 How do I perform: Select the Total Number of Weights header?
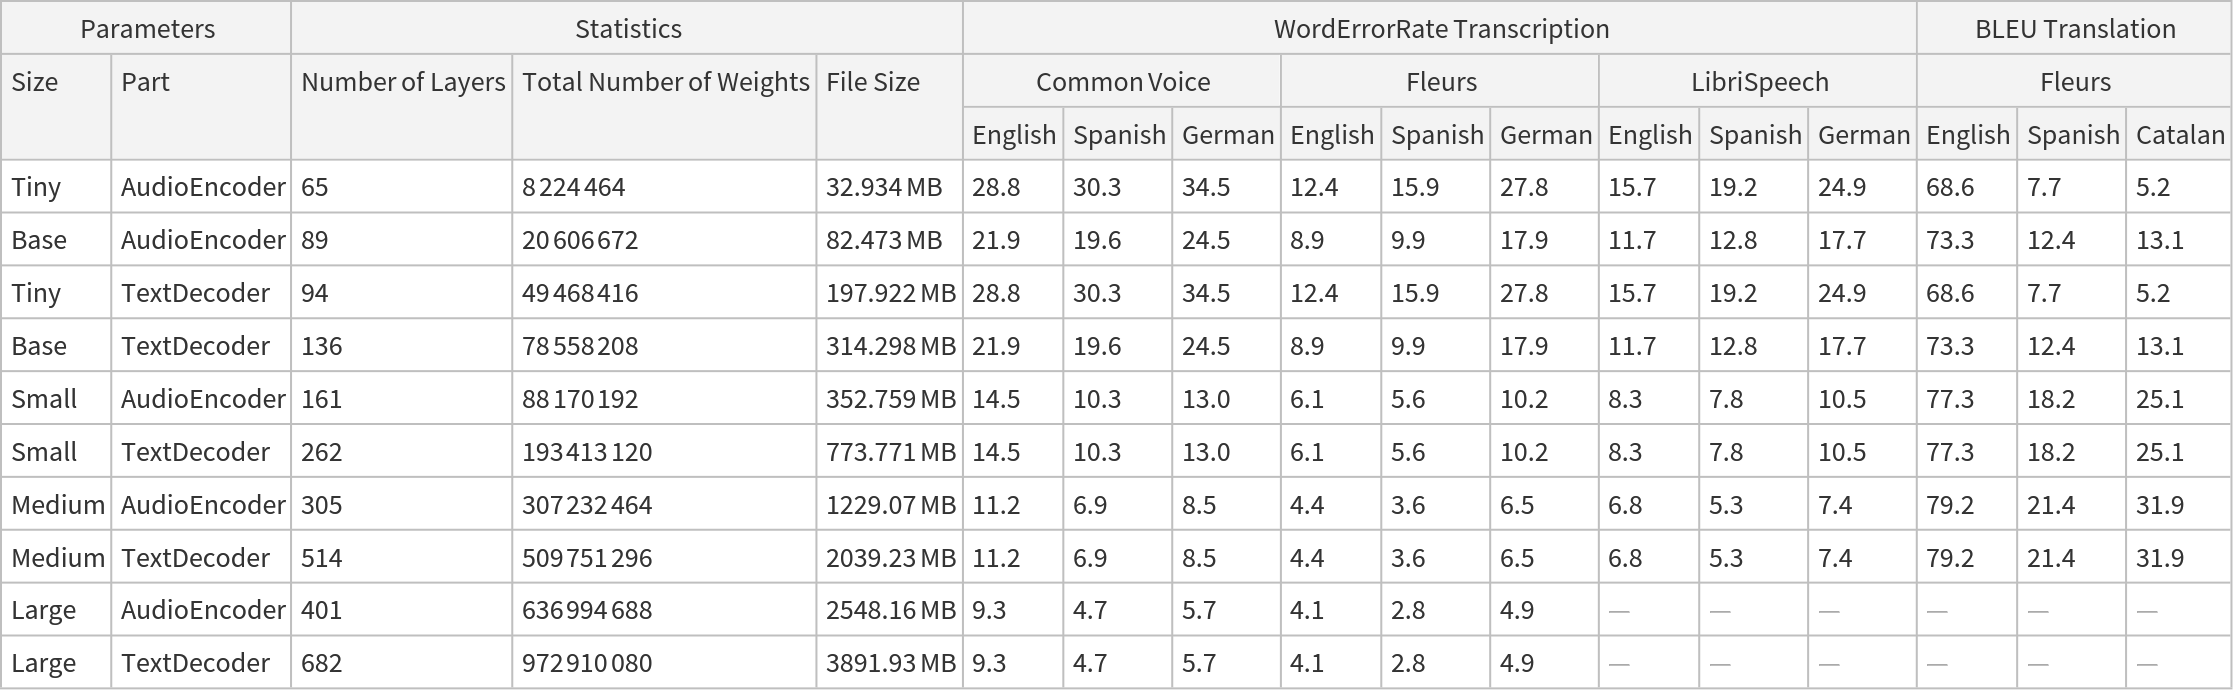[665, 82]
